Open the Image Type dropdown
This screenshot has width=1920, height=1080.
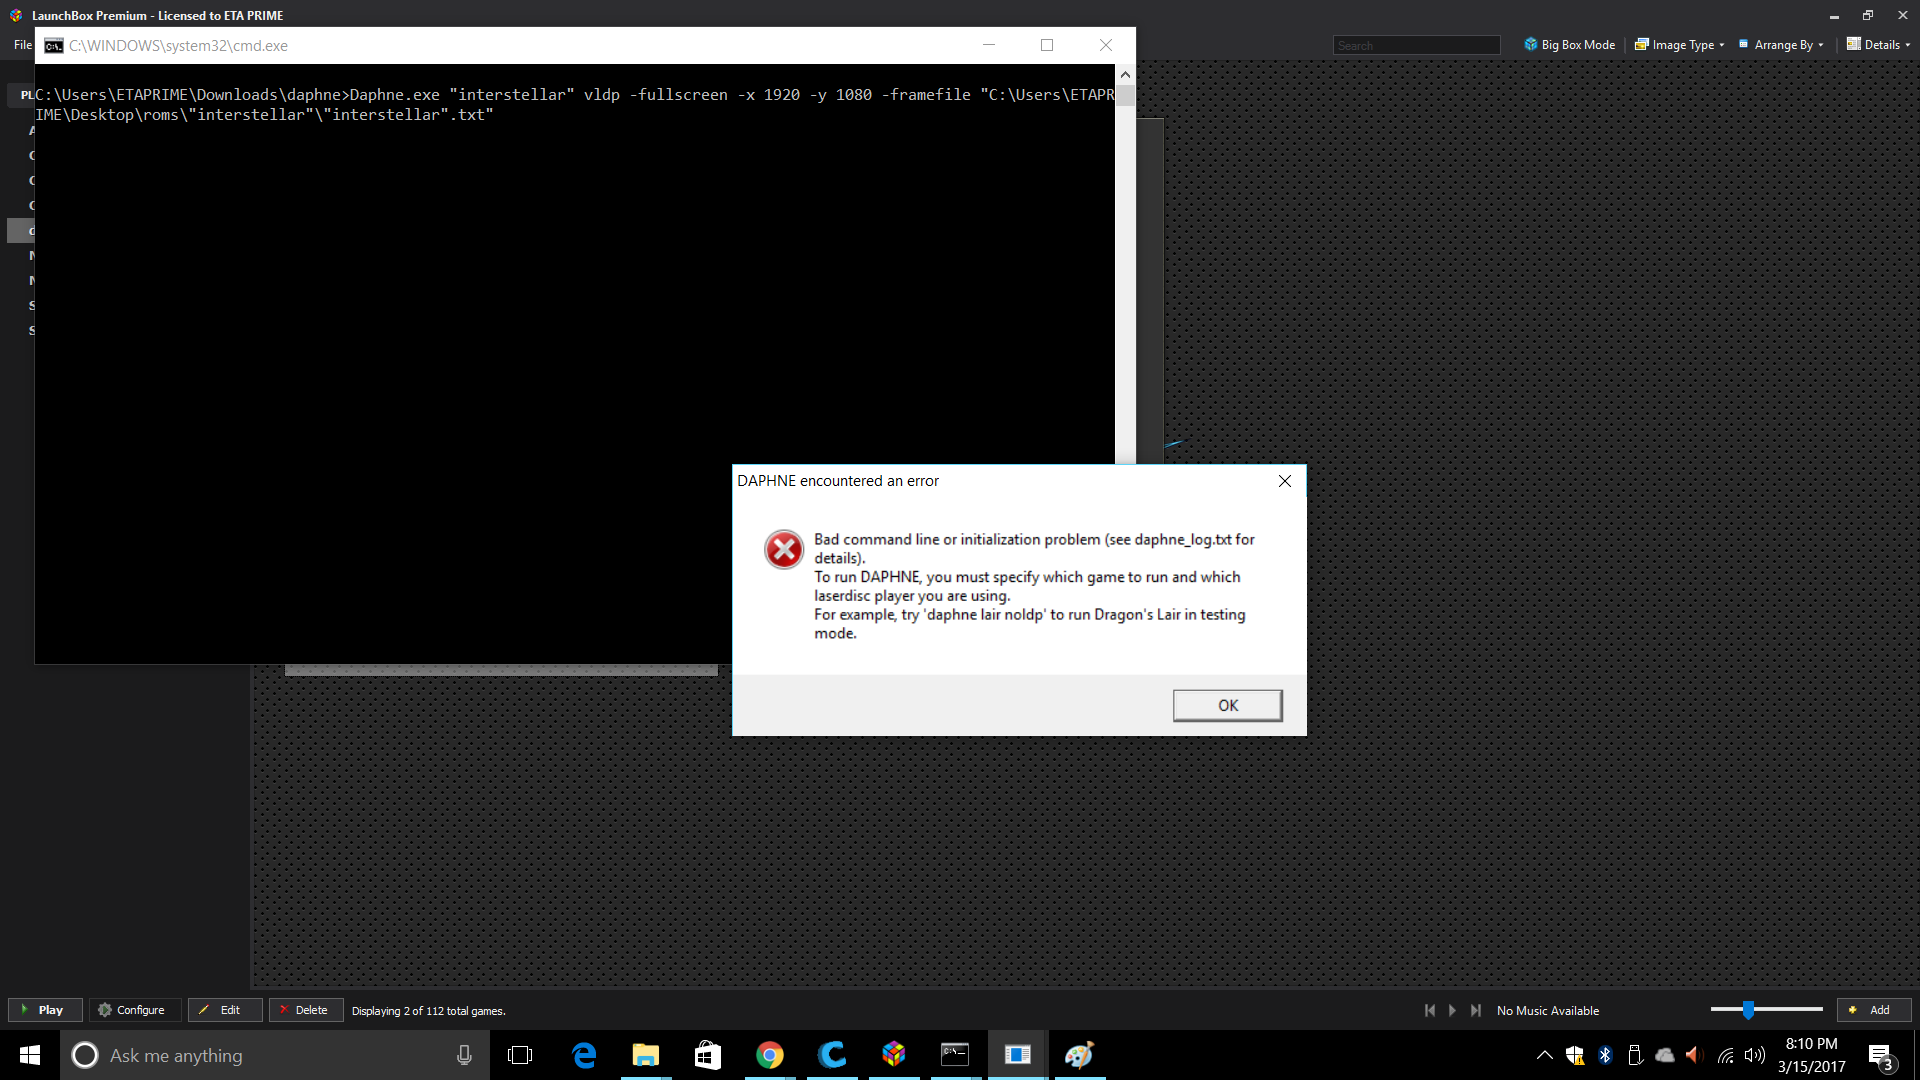click(1680, 45)
